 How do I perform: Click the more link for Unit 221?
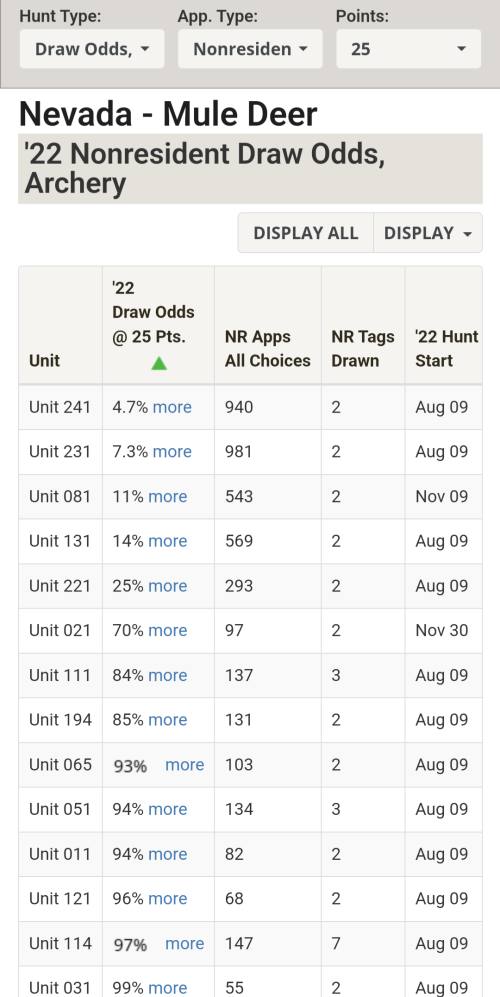click(167, 586)
